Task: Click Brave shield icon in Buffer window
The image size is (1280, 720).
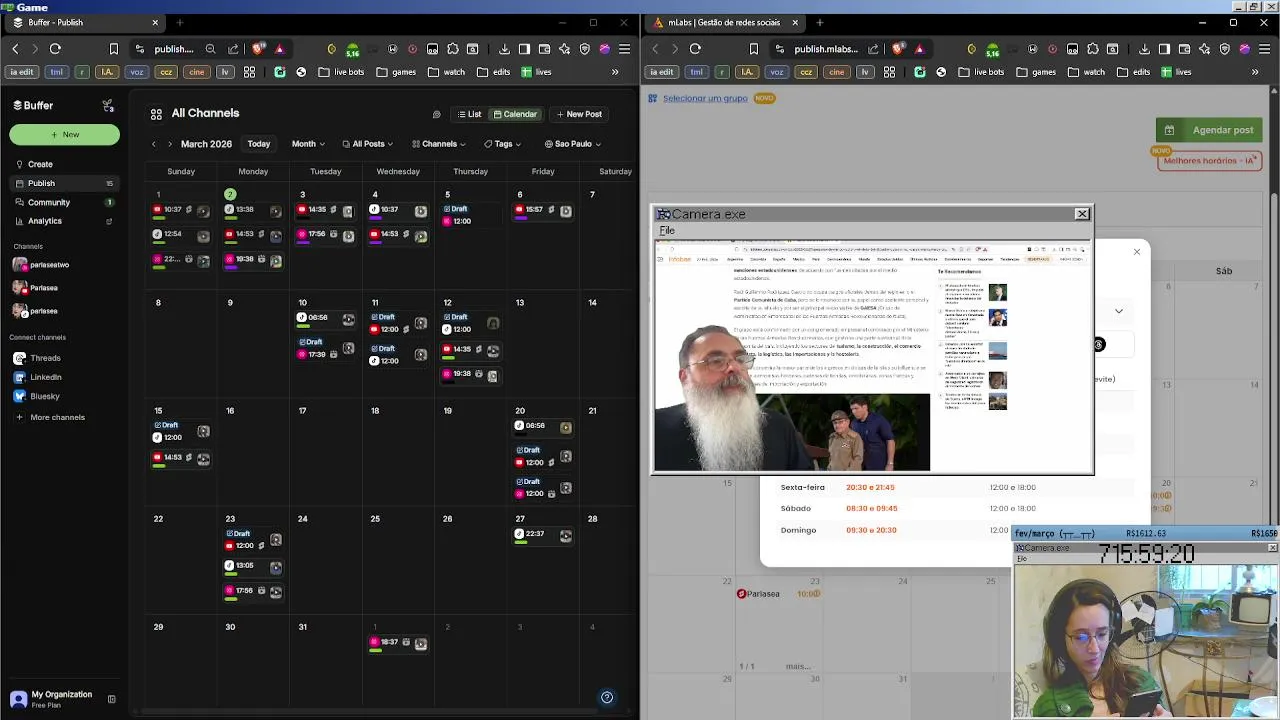Action: pyautogui.click(x=259, y=48)
